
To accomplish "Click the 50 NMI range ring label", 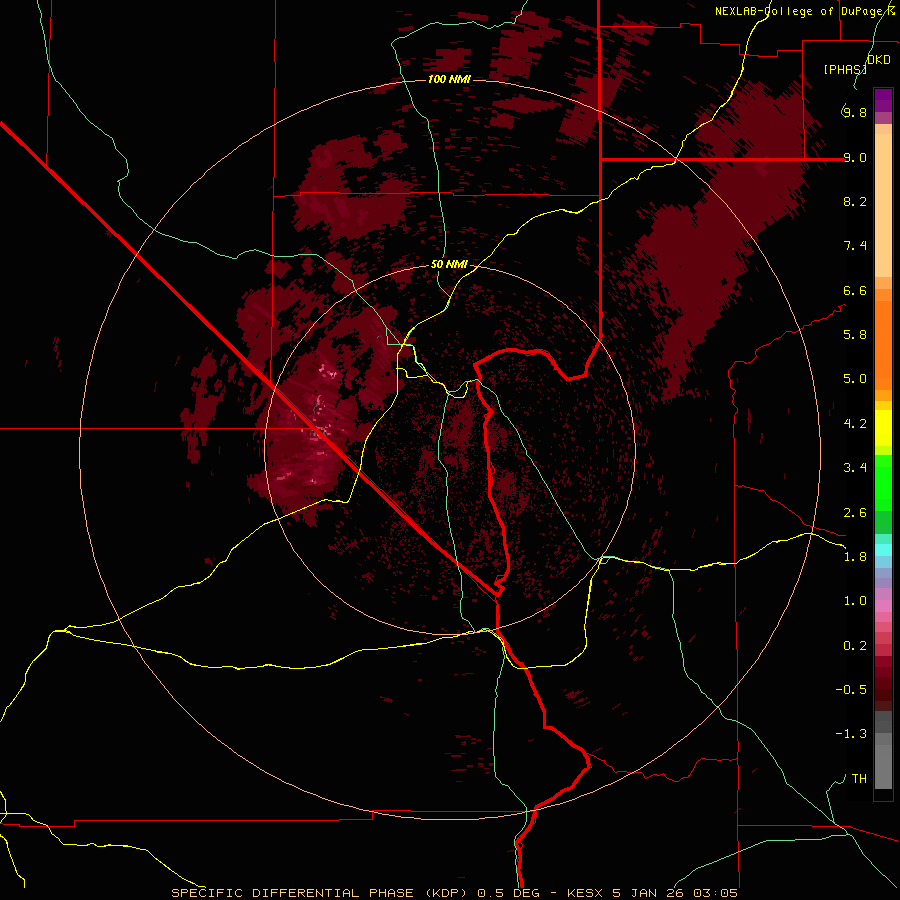I will point(449,265).
